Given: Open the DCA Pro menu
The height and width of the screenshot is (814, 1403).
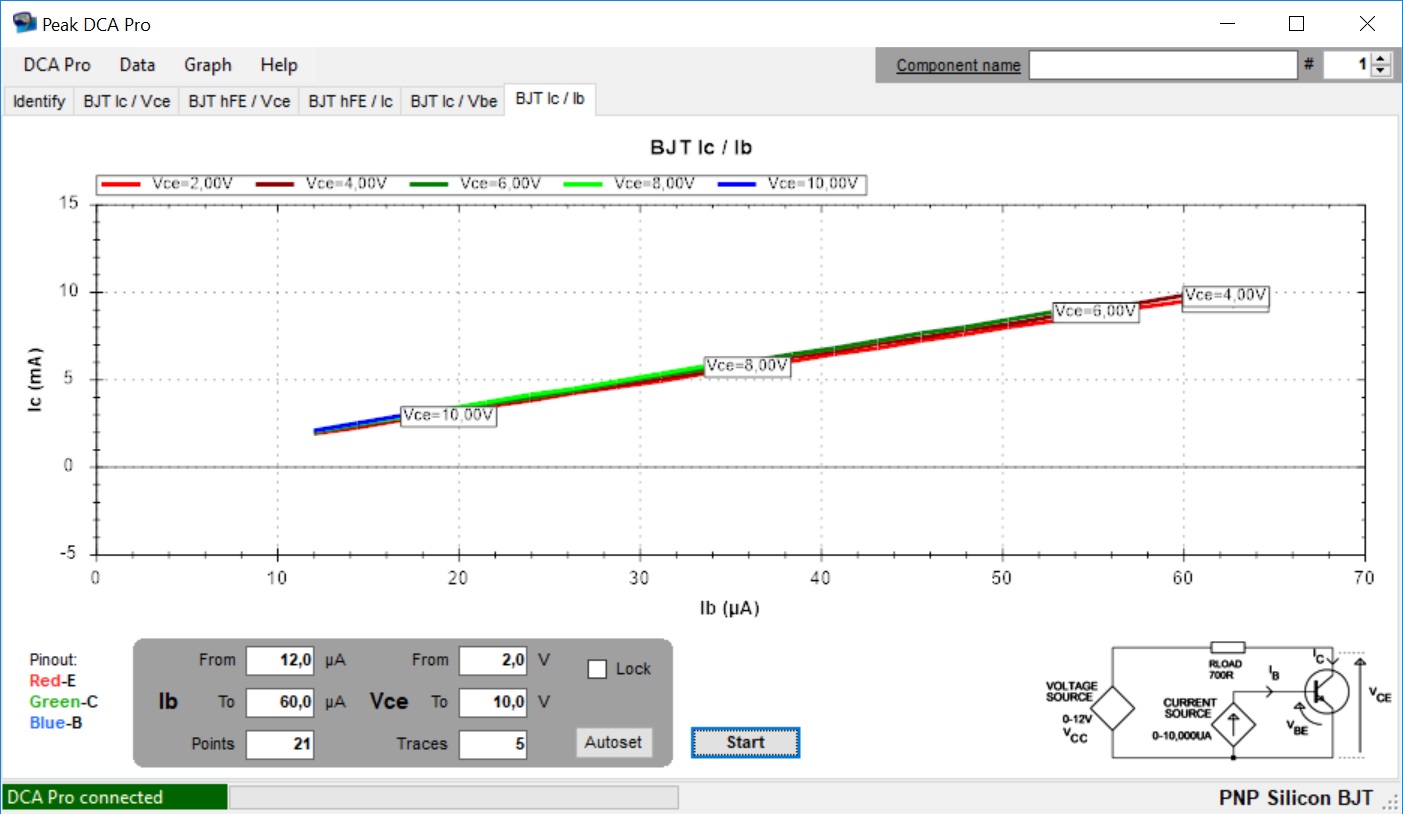Looking at the screenshot, I should coord(57,65).
